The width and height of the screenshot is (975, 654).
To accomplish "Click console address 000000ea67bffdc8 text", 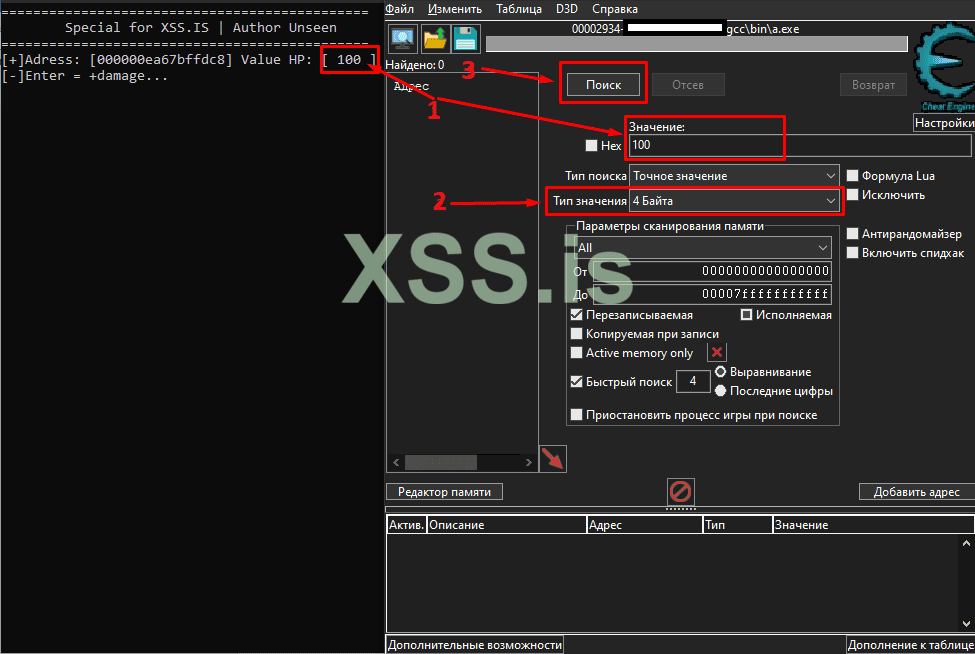I will tap(160, 60).
